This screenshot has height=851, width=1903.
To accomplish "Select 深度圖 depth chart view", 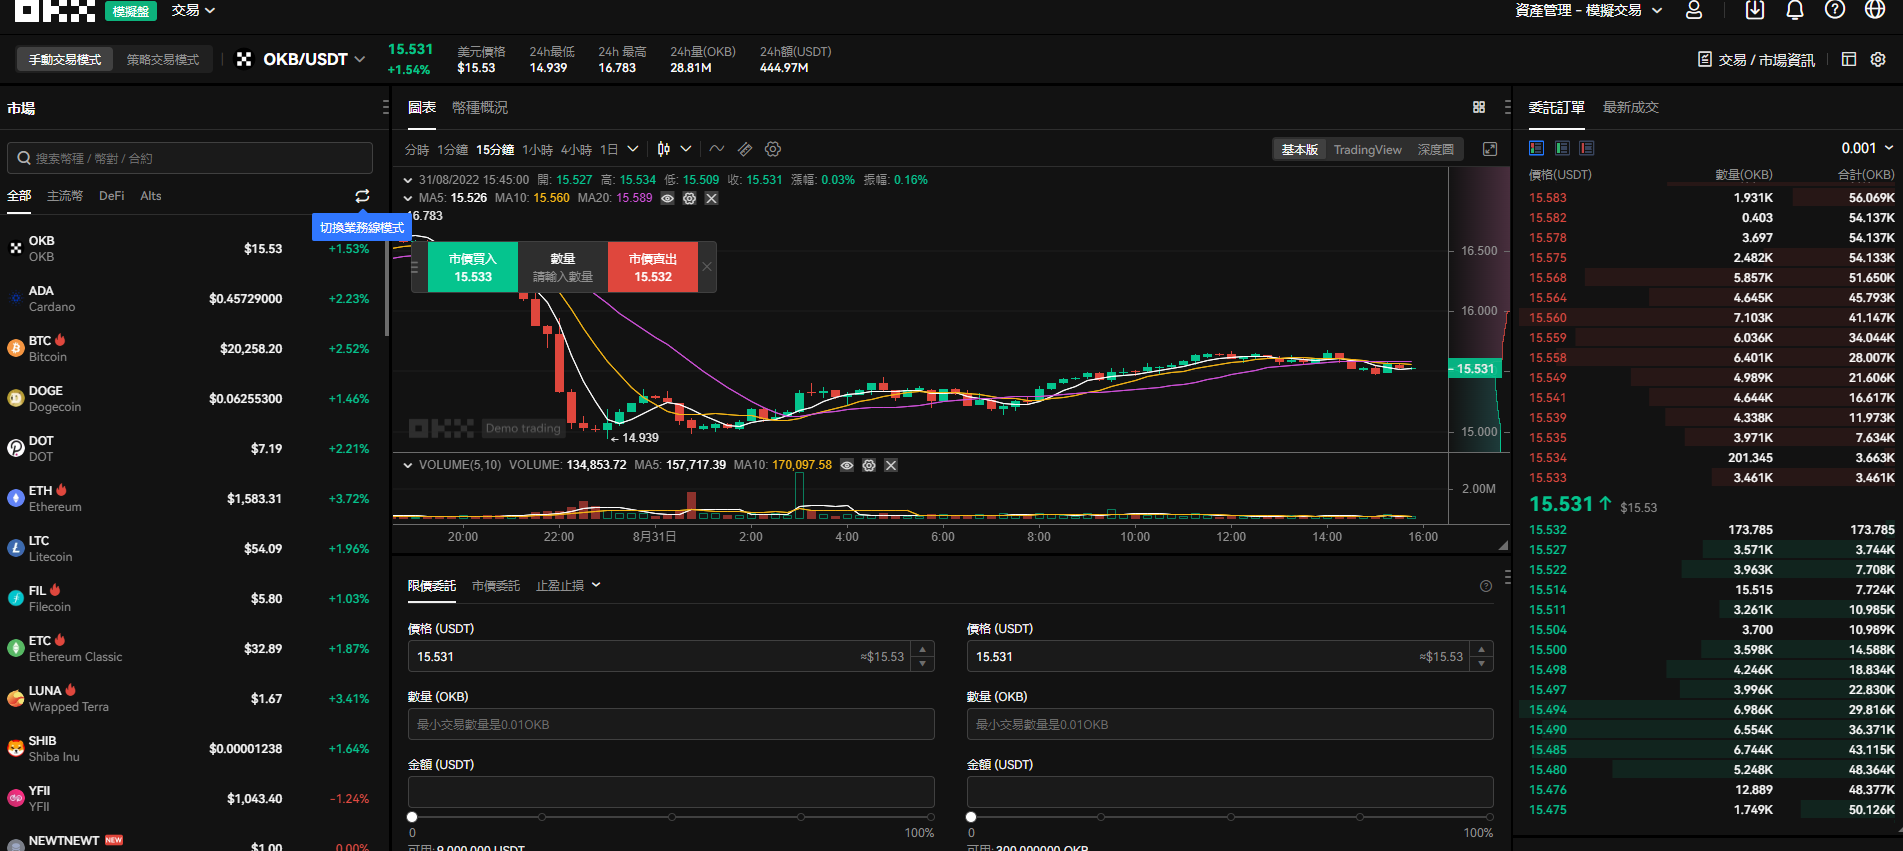I will [1435, 149].
